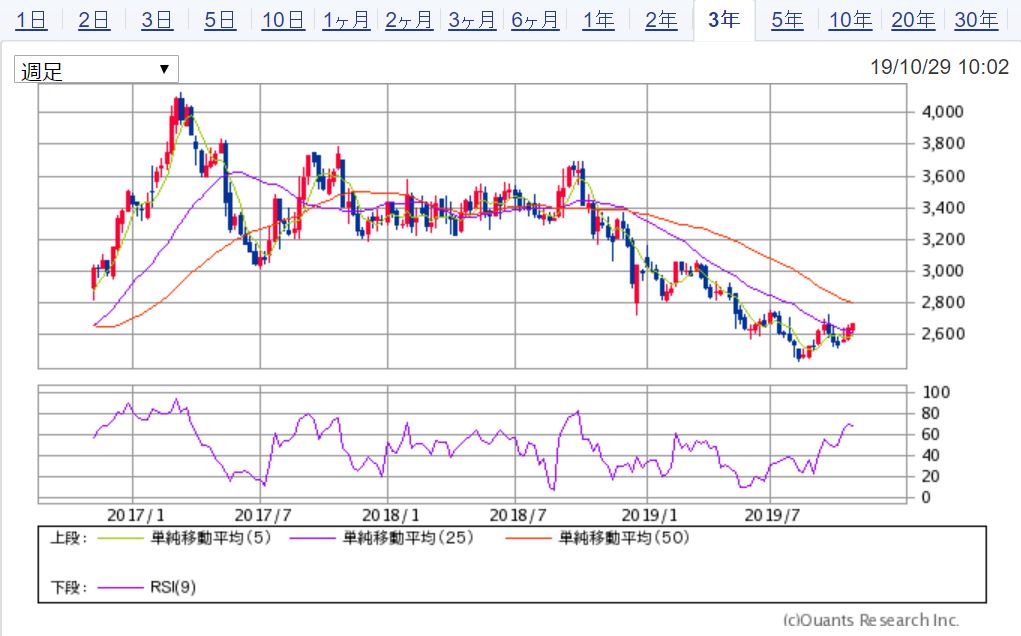Click the RSI 80 axis label
The height and width of the screenshot is (636, 1021).
(931, 413)
